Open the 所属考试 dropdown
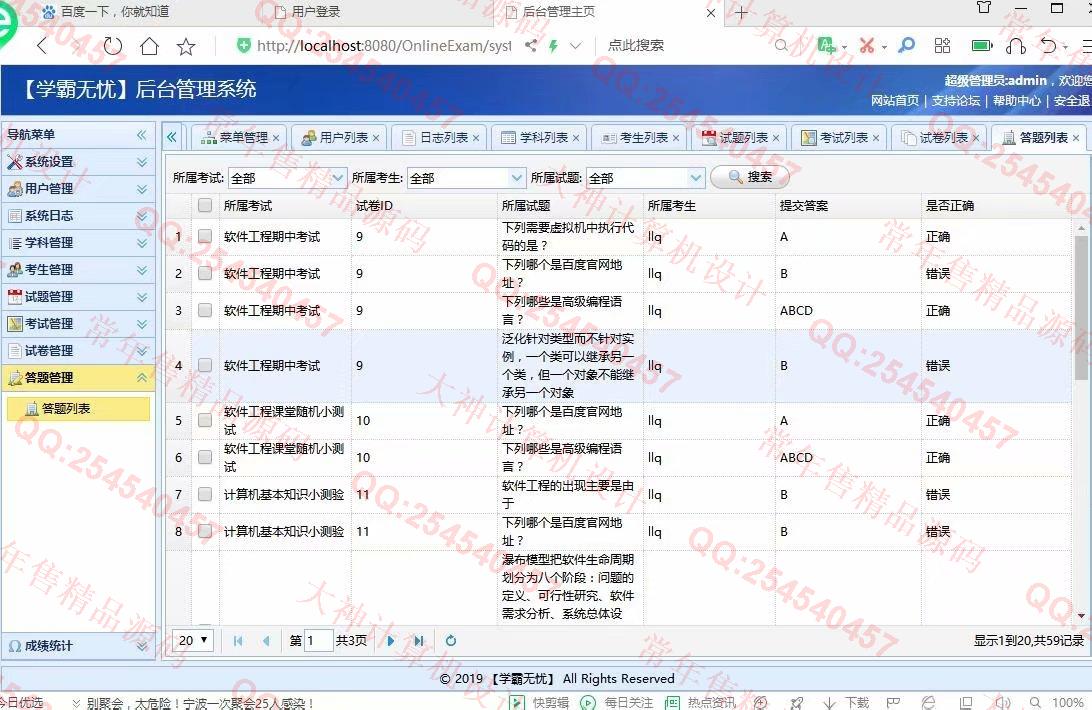The width and height of the screenshot is (1092, 710). click(338, 178)
